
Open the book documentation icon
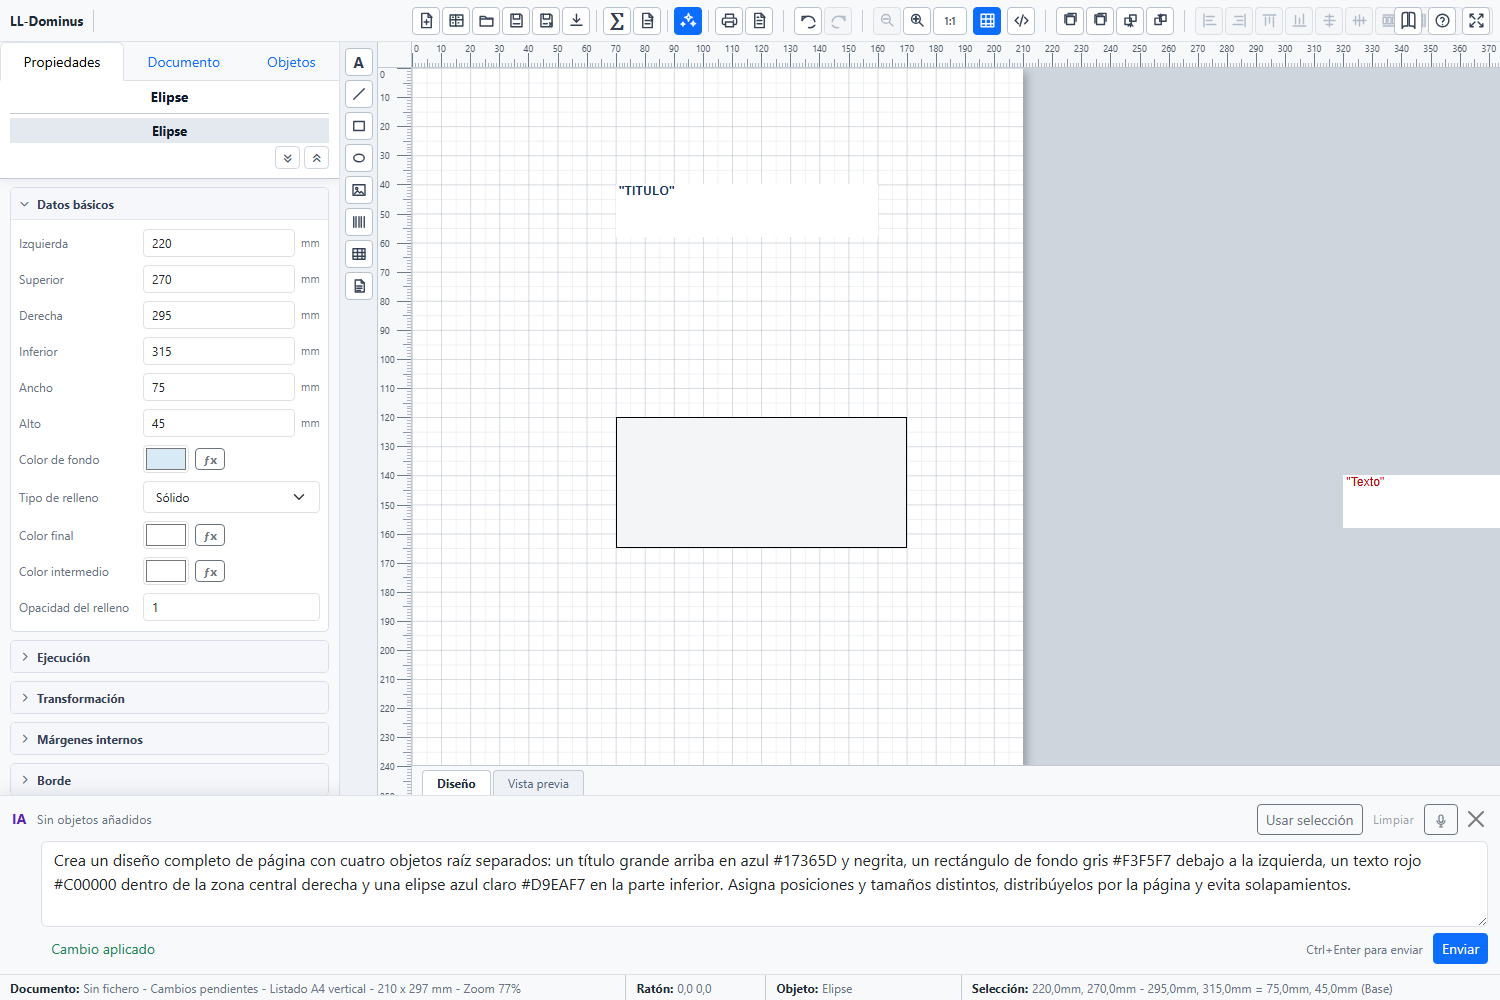tap(1409, 21)
